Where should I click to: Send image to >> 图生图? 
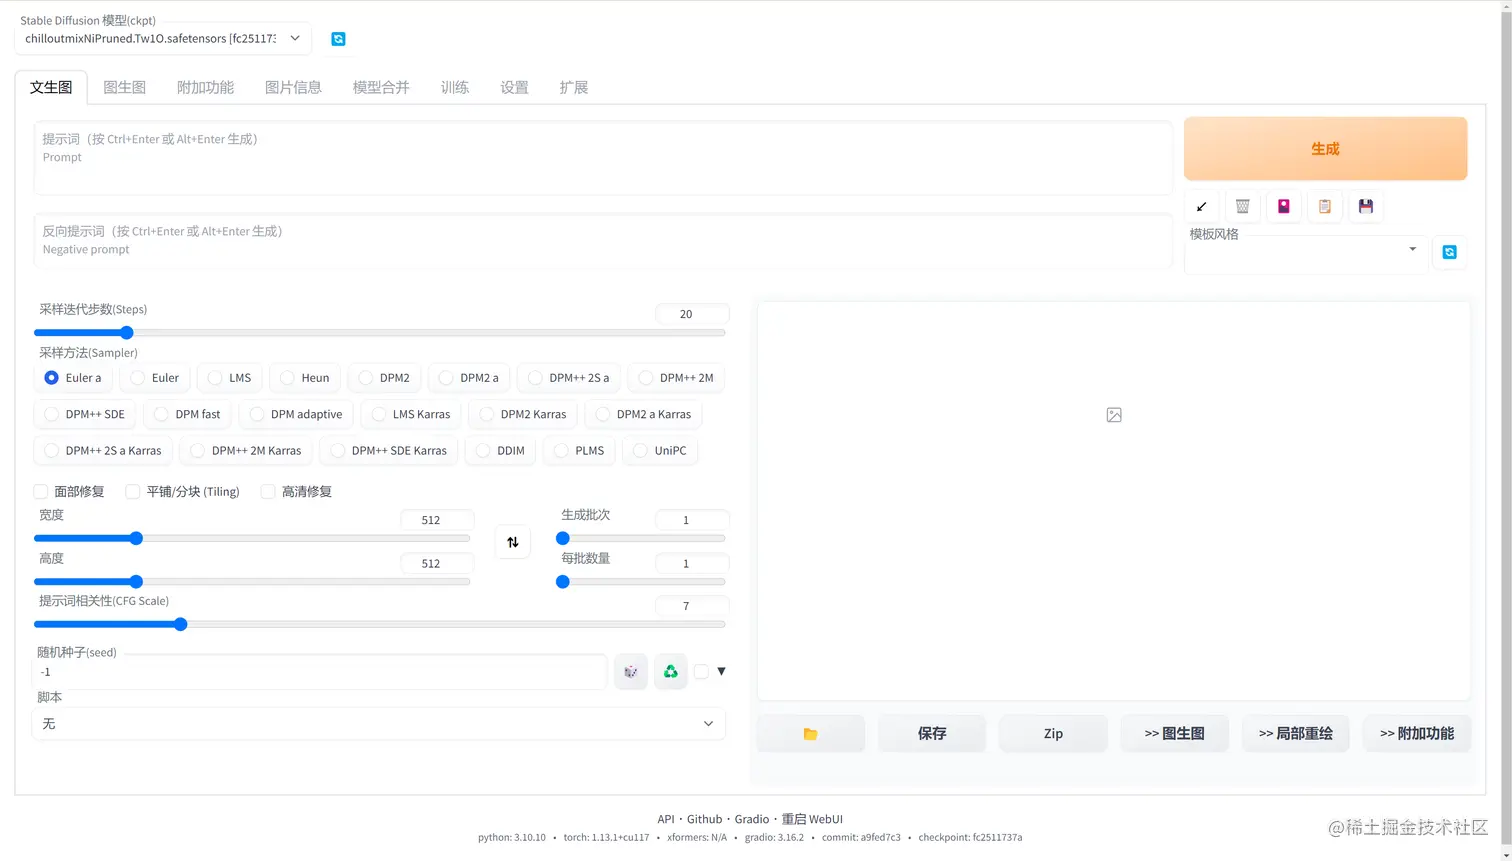coord(1174,733)
